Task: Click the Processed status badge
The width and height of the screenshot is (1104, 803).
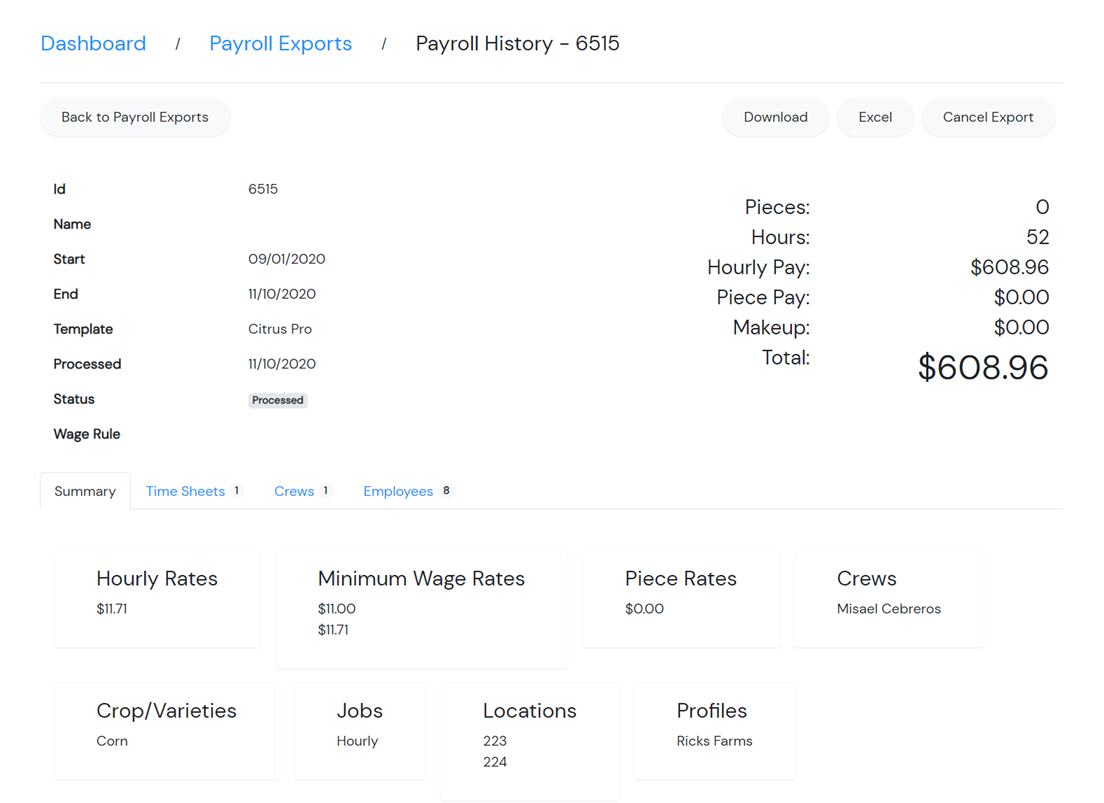Action: 277,400
